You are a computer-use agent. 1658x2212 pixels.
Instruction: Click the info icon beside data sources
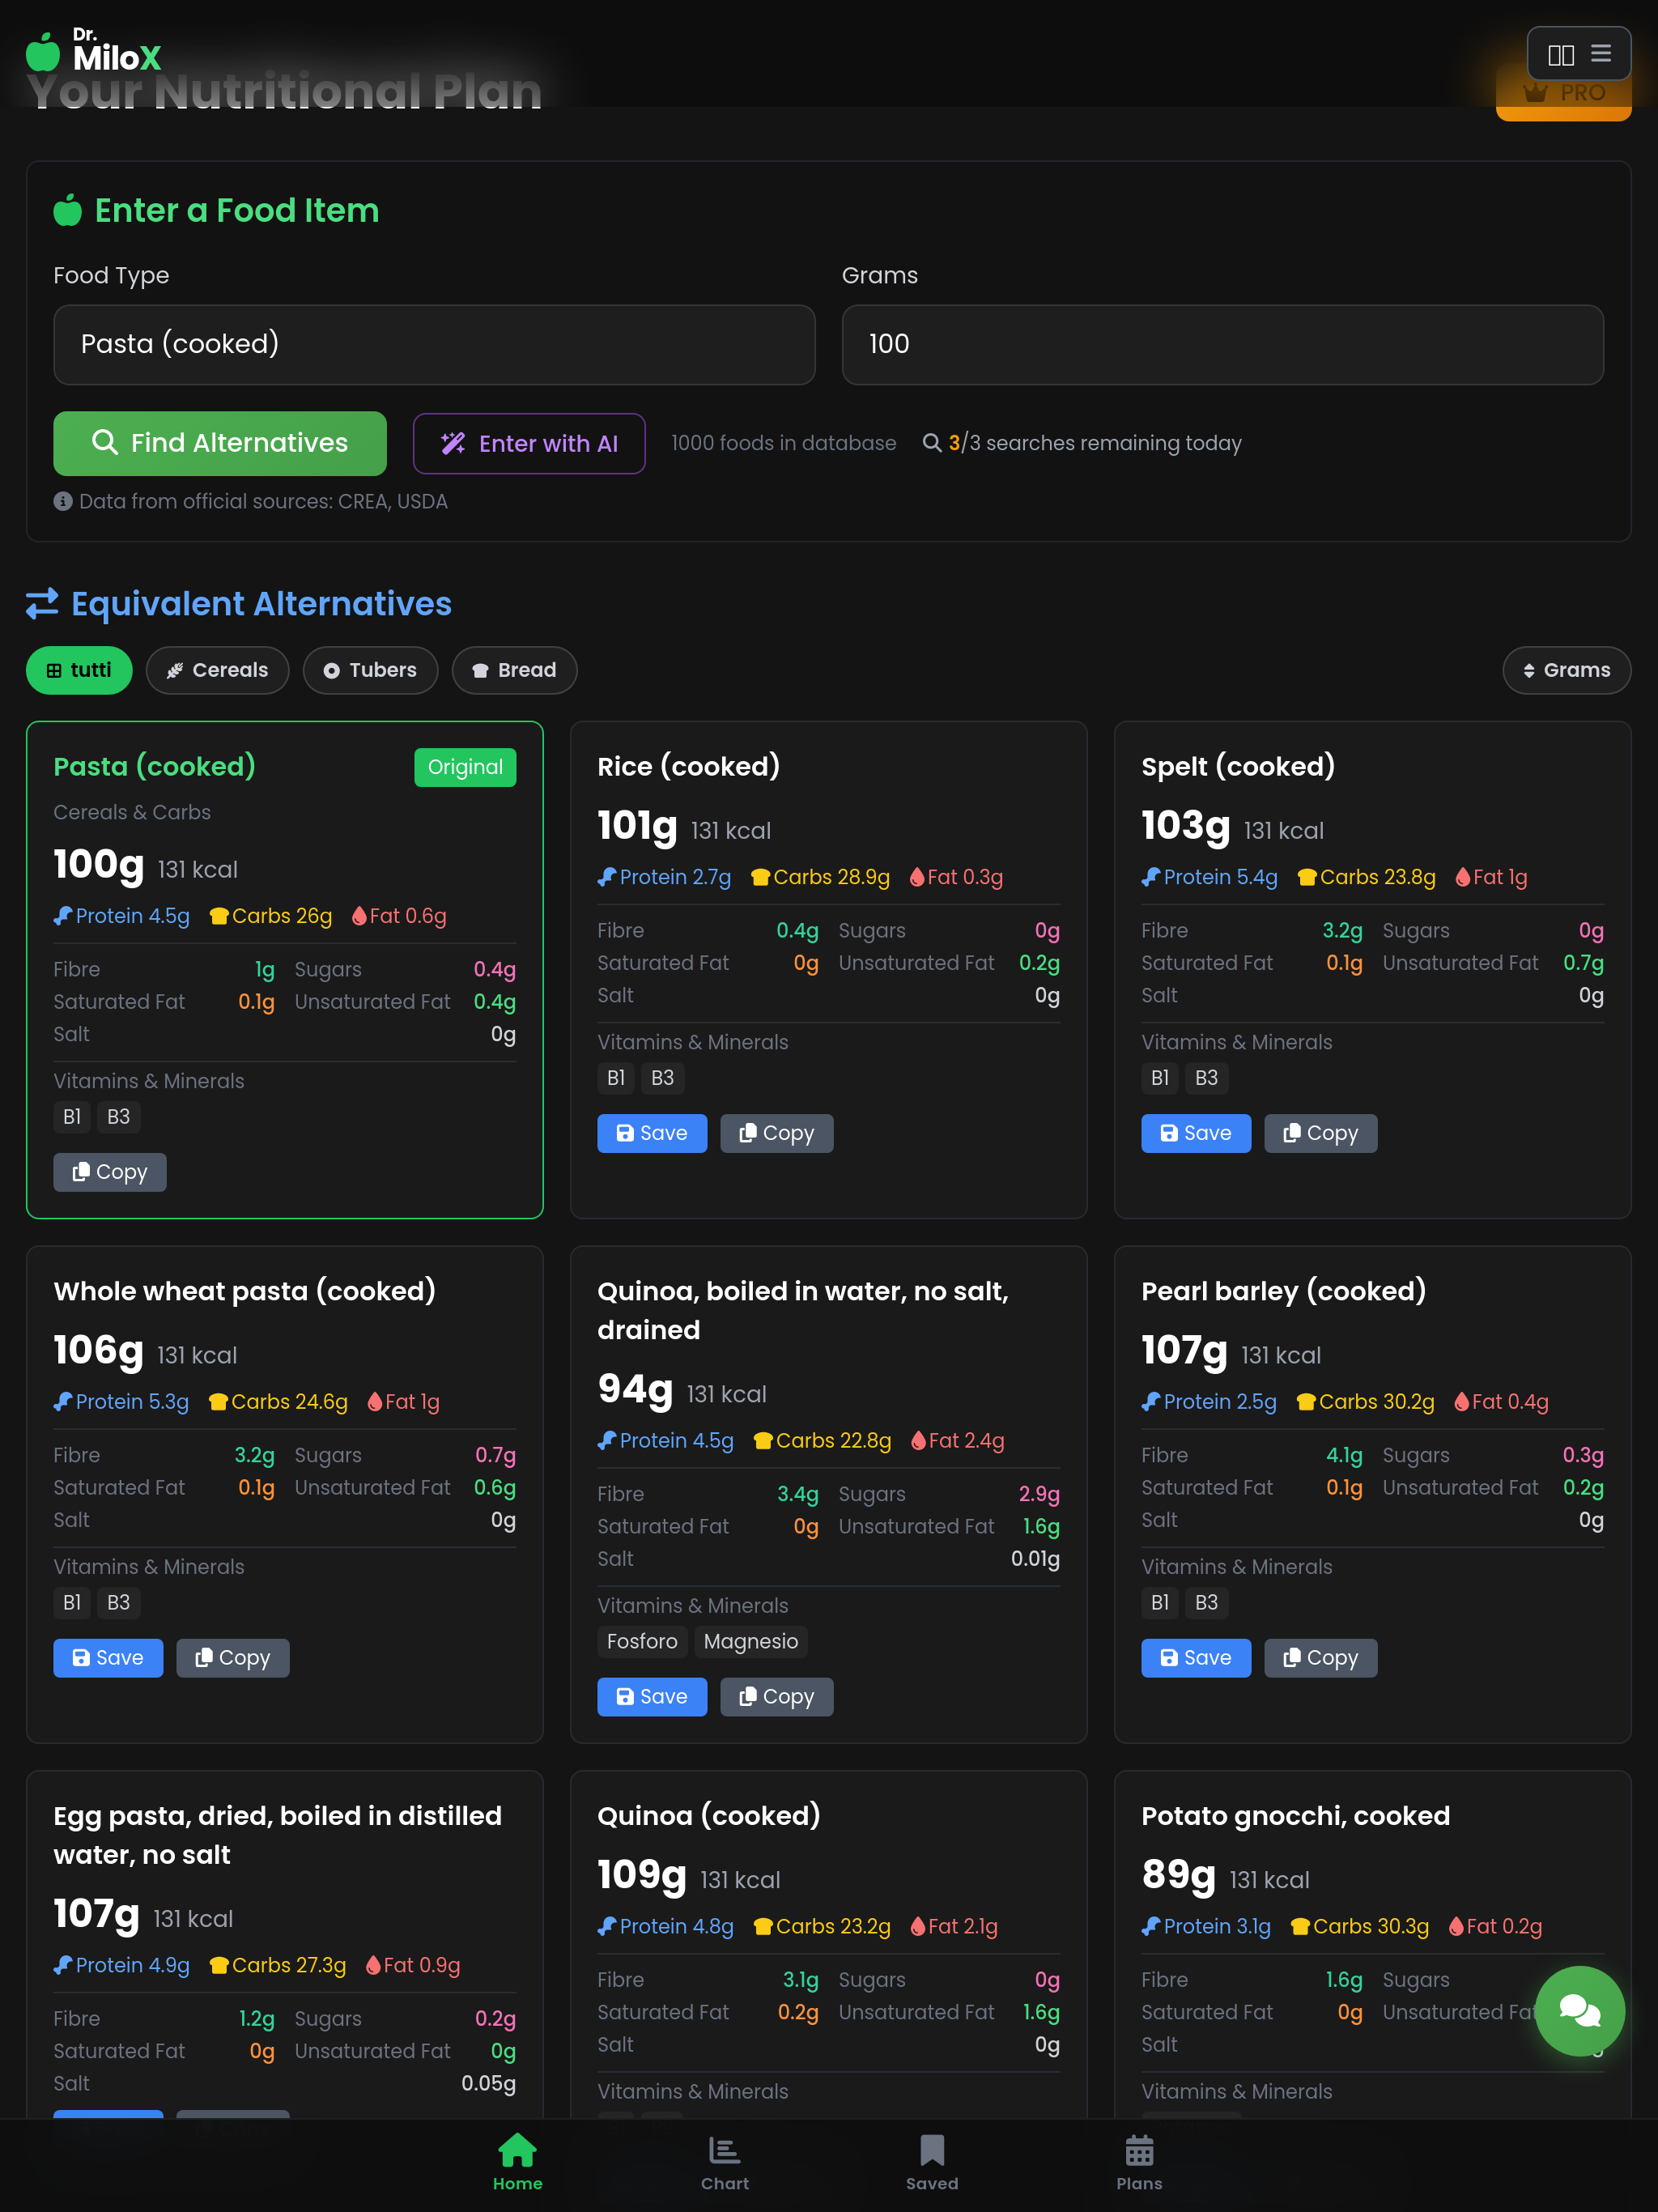[x=63, y=501]
